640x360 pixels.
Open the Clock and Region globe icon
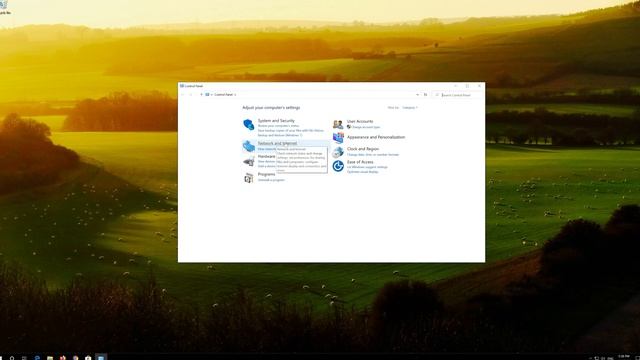(338, 152)
